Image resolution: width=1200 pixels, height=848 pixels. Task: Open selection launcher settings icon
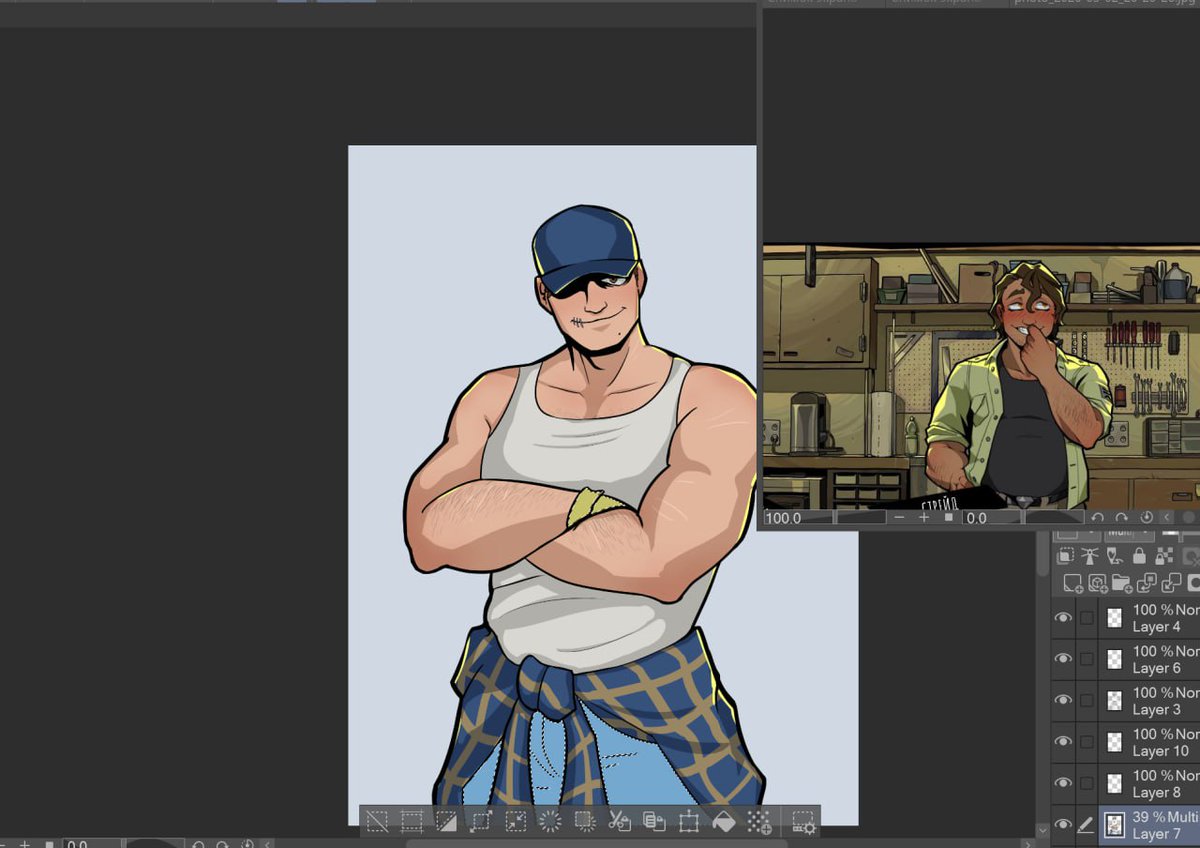(804, 822)
